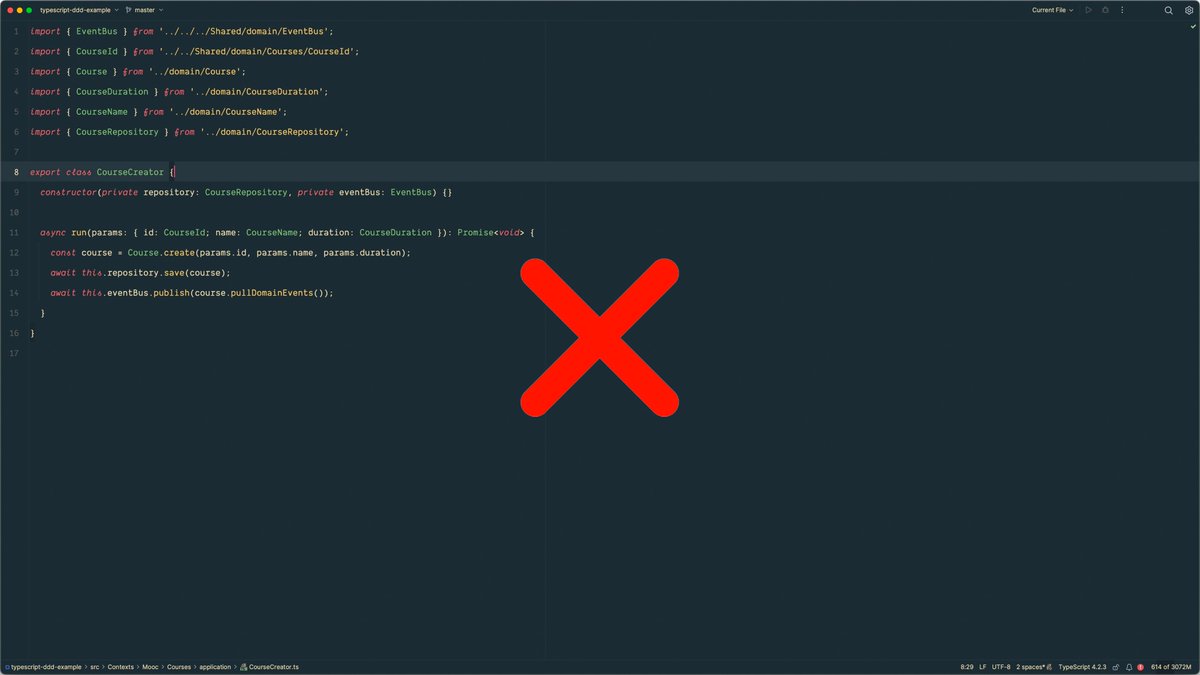
Task: Click the Courses breadcrumb
Action: coord(179,666)
